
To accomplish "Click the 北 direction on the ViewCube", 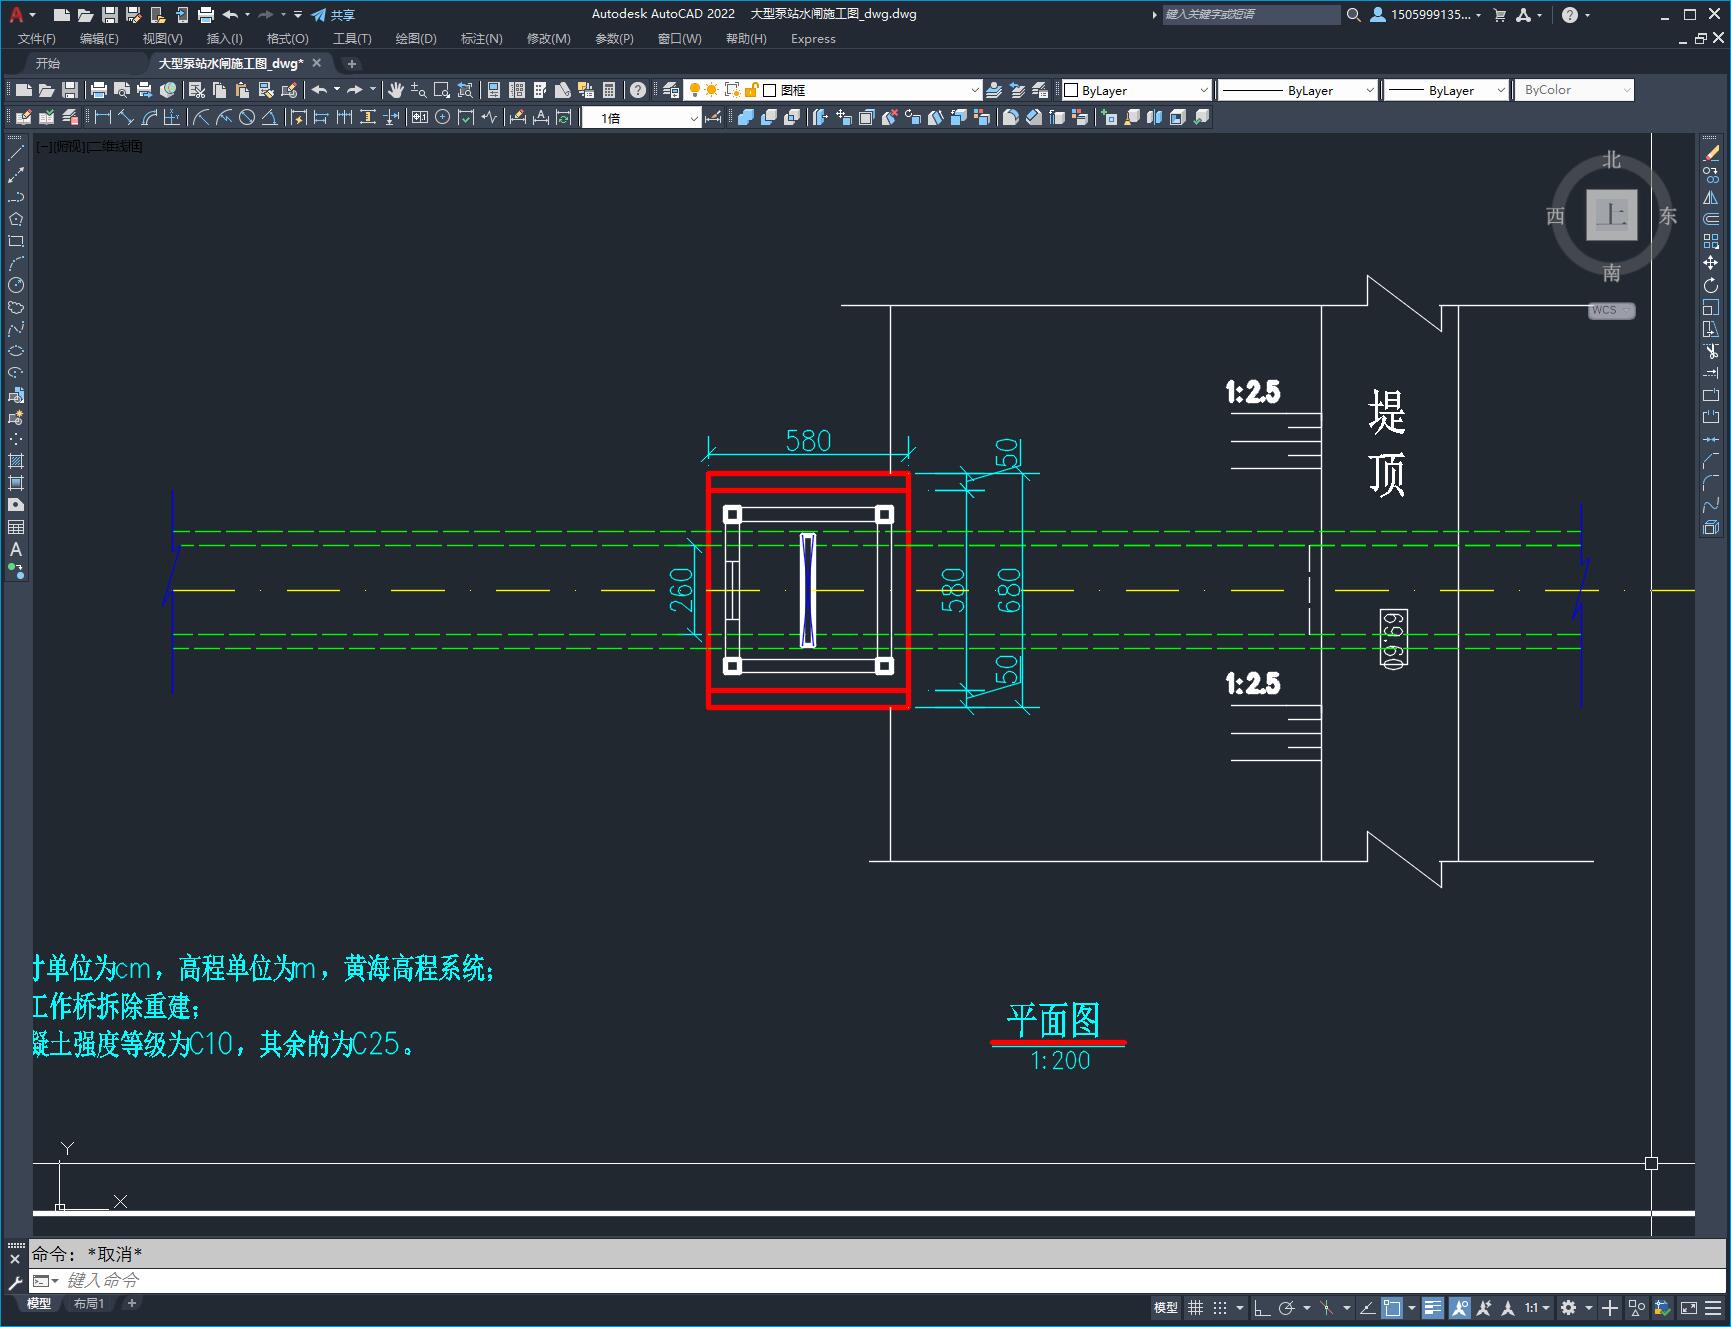I will point(1611,160).
